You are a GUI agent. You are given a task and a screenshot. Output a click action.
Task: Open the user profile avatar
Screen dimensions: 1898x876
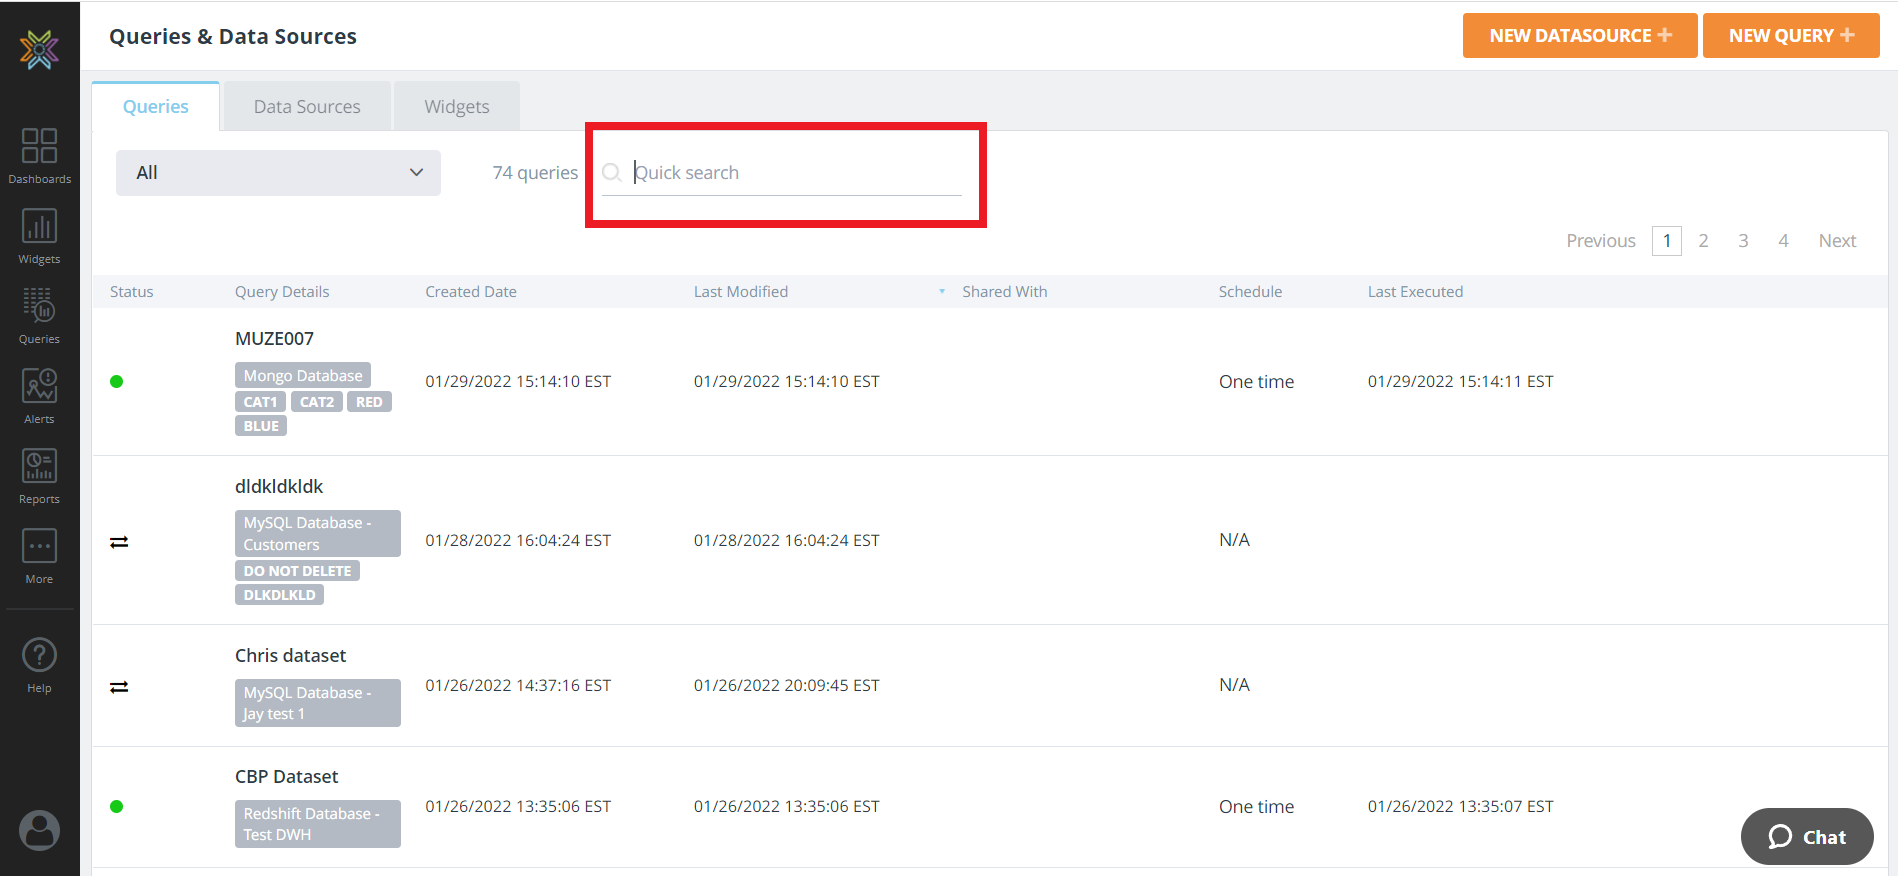coord(39,830)
